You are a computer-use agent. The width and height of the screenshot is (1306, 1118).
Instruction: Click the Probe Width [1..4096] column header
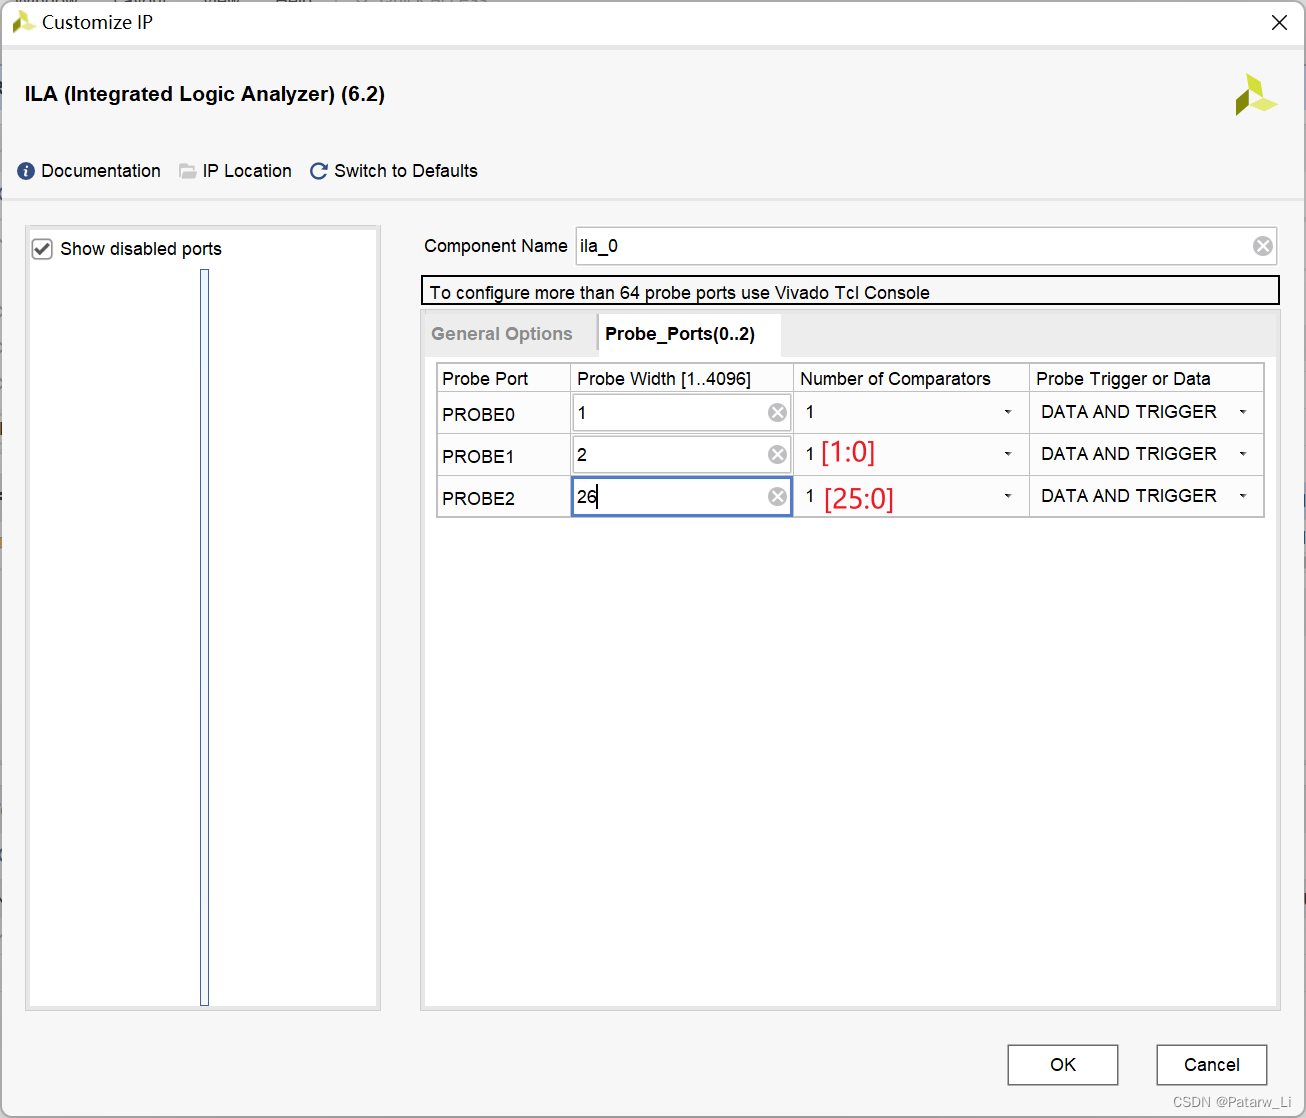point(682,378)
